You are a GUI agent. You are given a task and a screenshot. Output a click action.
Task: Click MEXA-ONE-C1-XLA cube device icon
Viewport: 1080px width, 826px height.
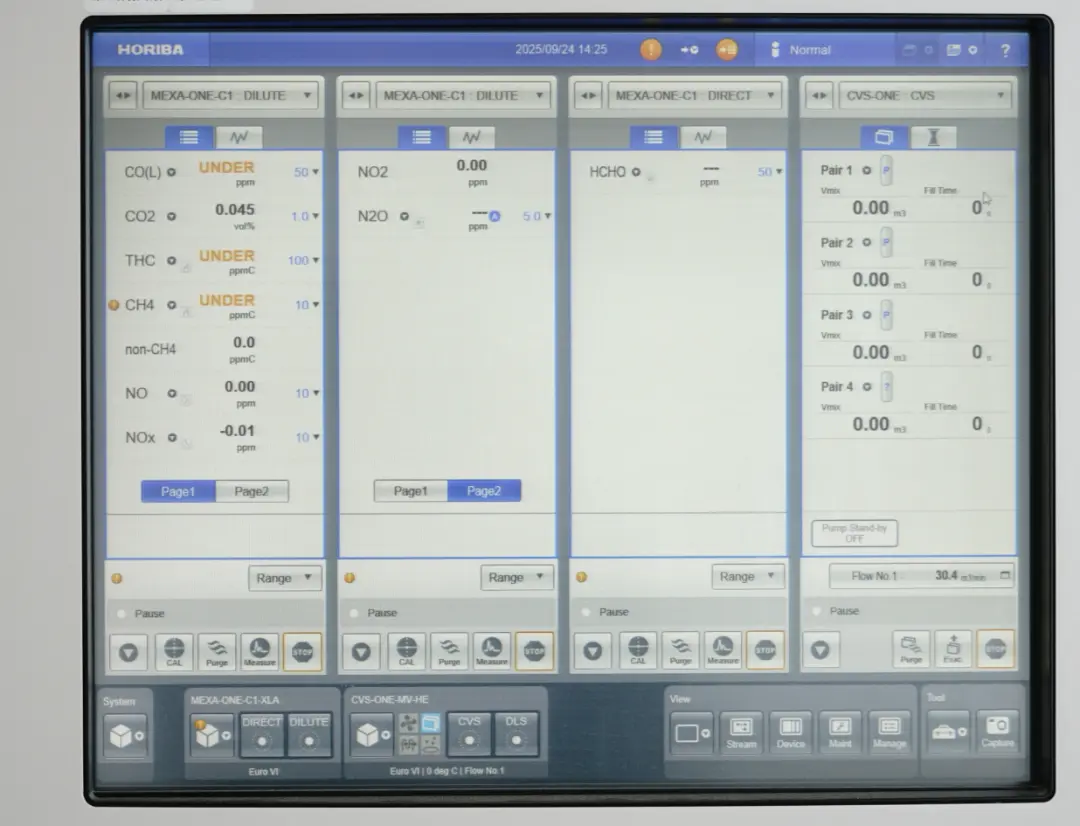tap(212, 735)
